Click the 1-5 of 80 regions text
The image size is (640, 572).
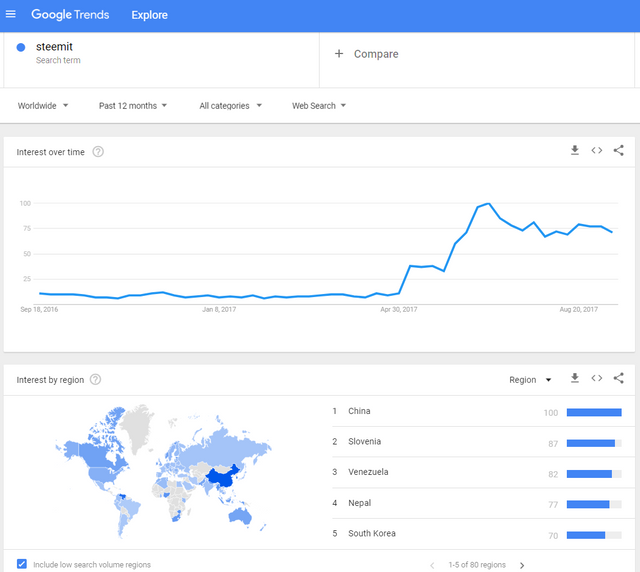pyautogui.click(x=477, y=565)
